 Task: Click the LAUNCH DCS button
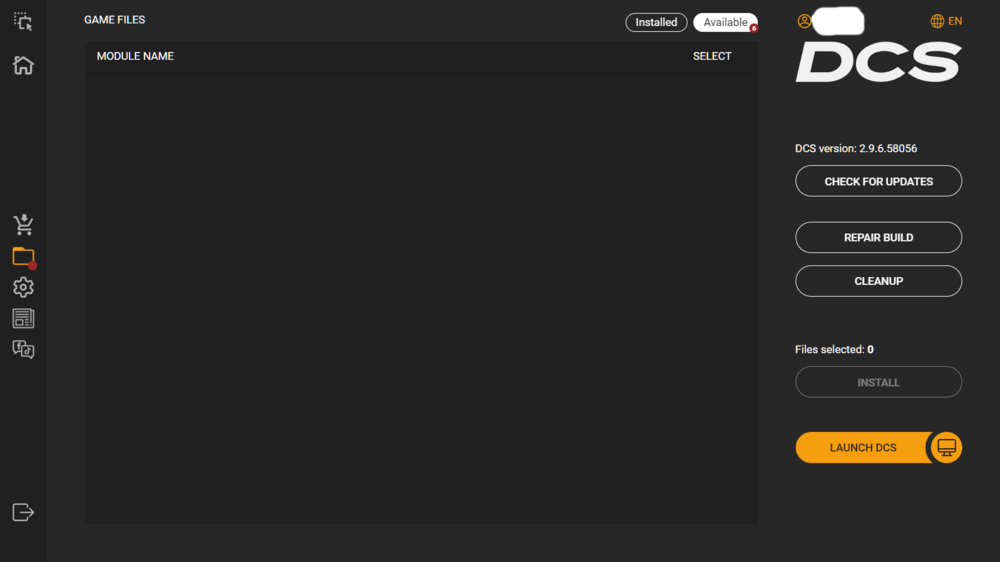click(863, 448)
